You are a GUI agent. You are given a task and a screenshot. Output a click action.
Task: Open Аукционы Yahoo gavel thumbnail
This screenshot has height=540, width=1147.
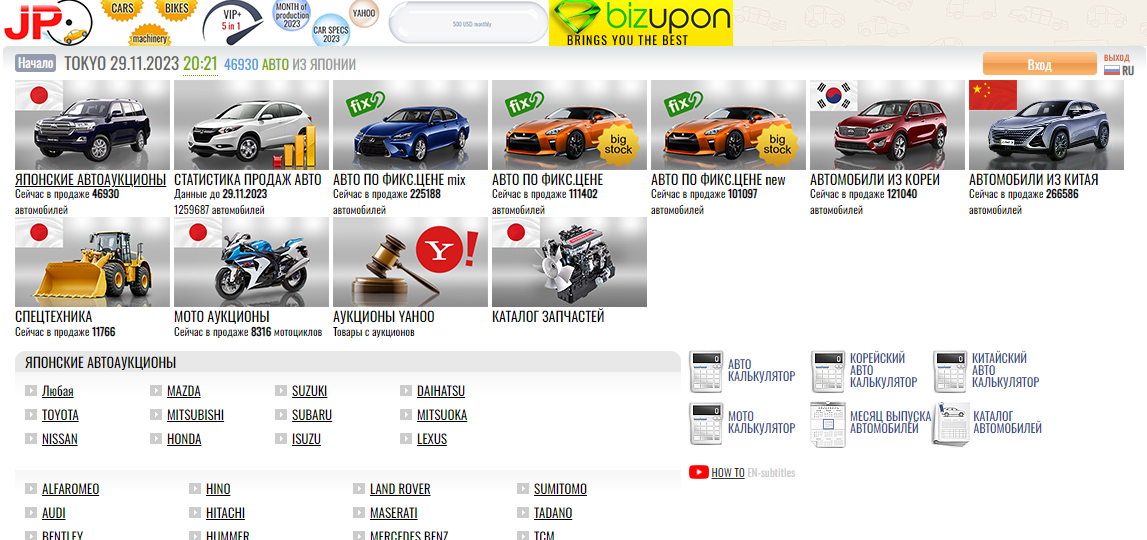pos(410,262)
